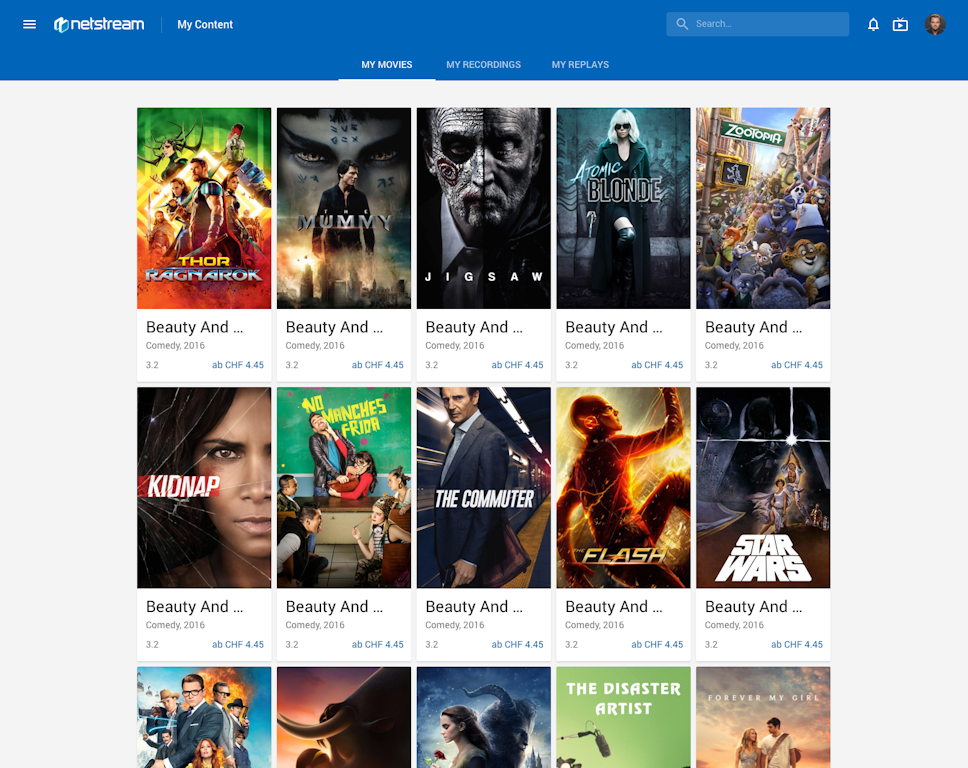Click the My Content header title
The width and height of the screenshot is (968, 768).
click(x=205, y=24)
